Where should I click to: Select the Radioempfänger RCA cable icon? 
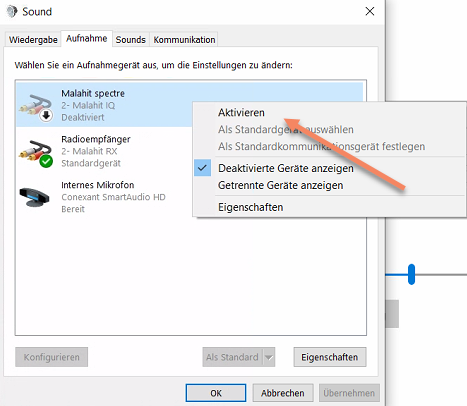point(36,153)
